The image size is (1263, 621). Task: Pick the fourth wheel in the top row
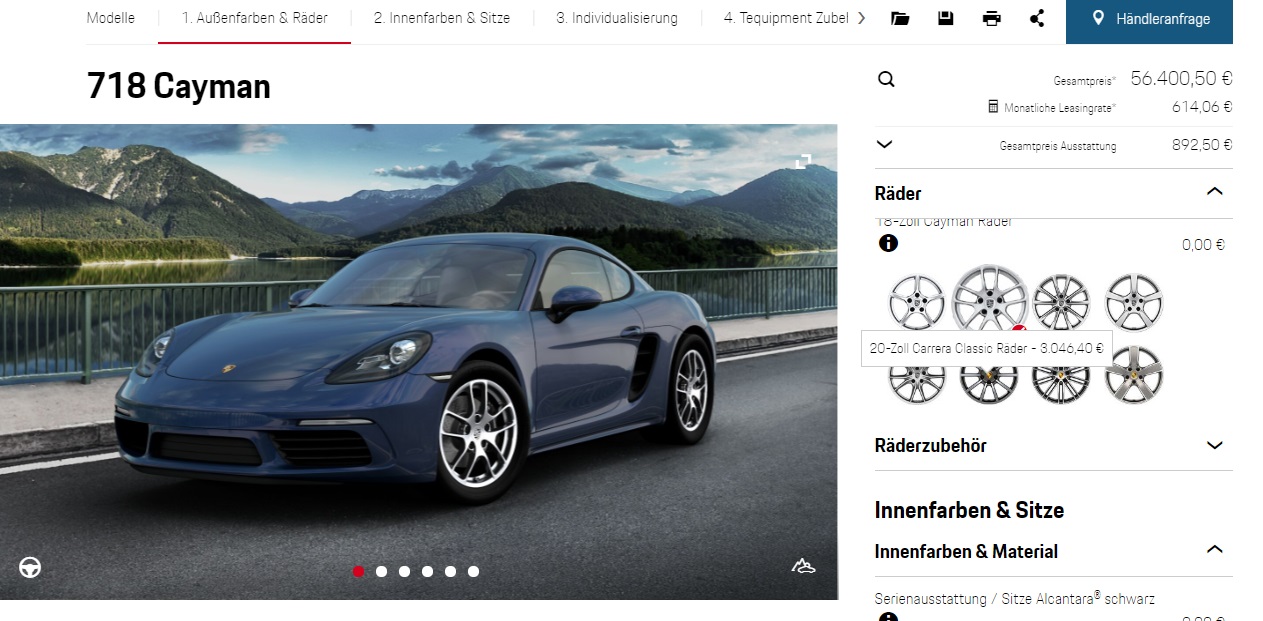pos(1134,301)
